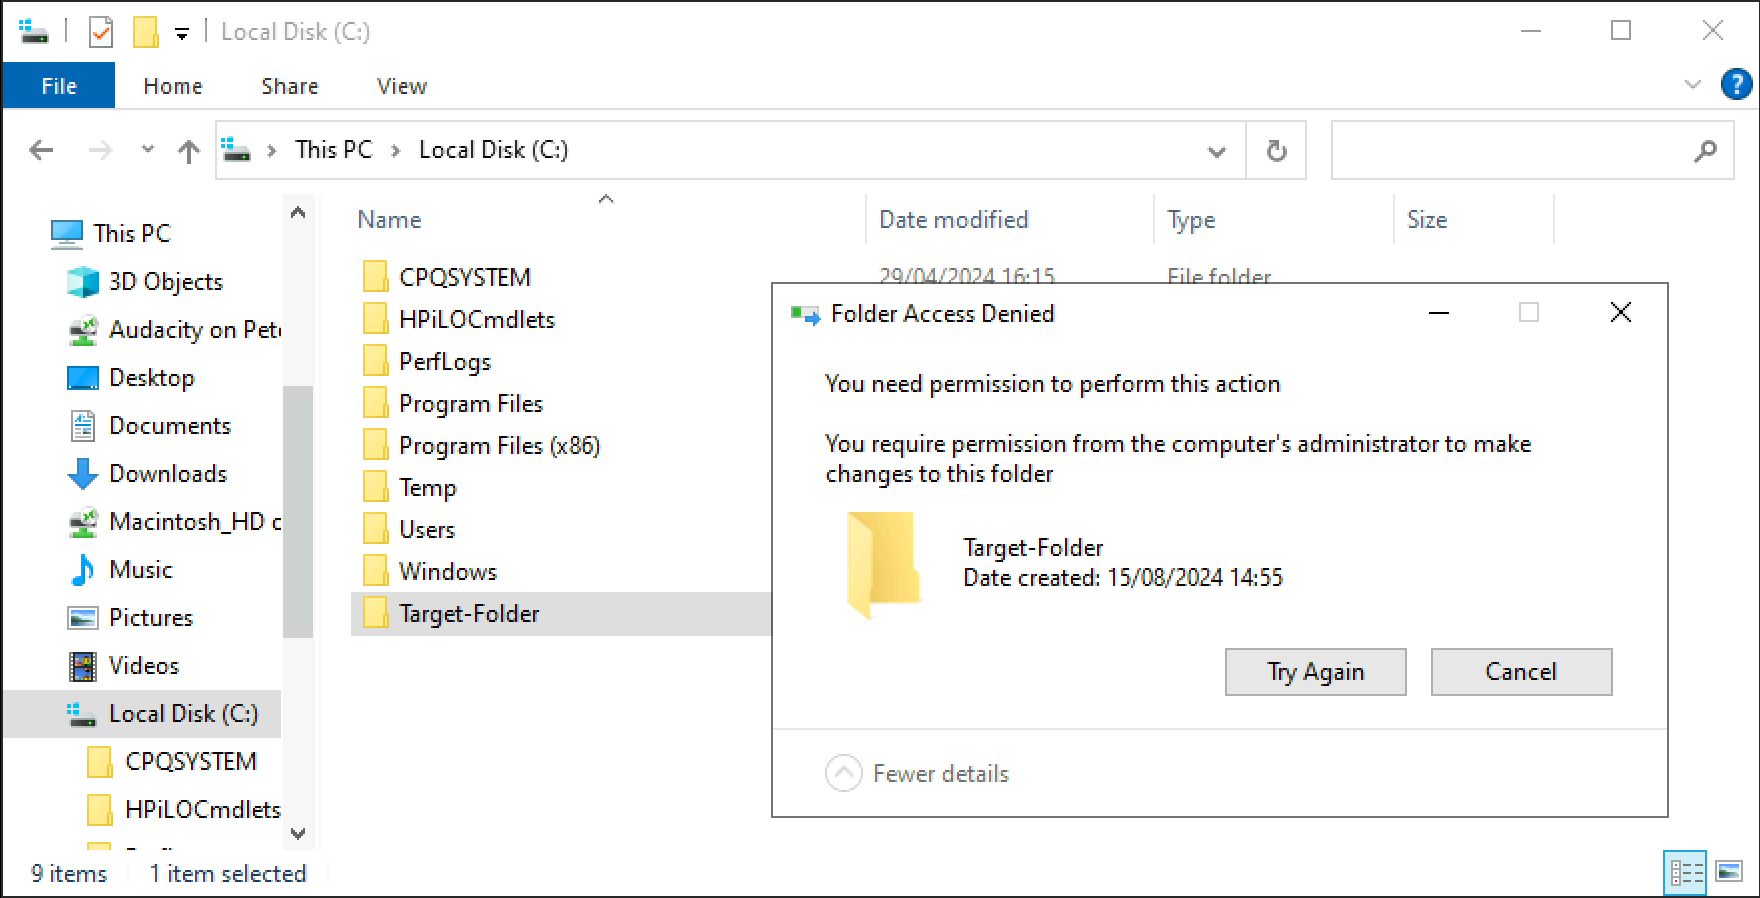Click the New Folder quick access icon
The height and width of the screenshot is (898, 1760).
click(146, 32)
